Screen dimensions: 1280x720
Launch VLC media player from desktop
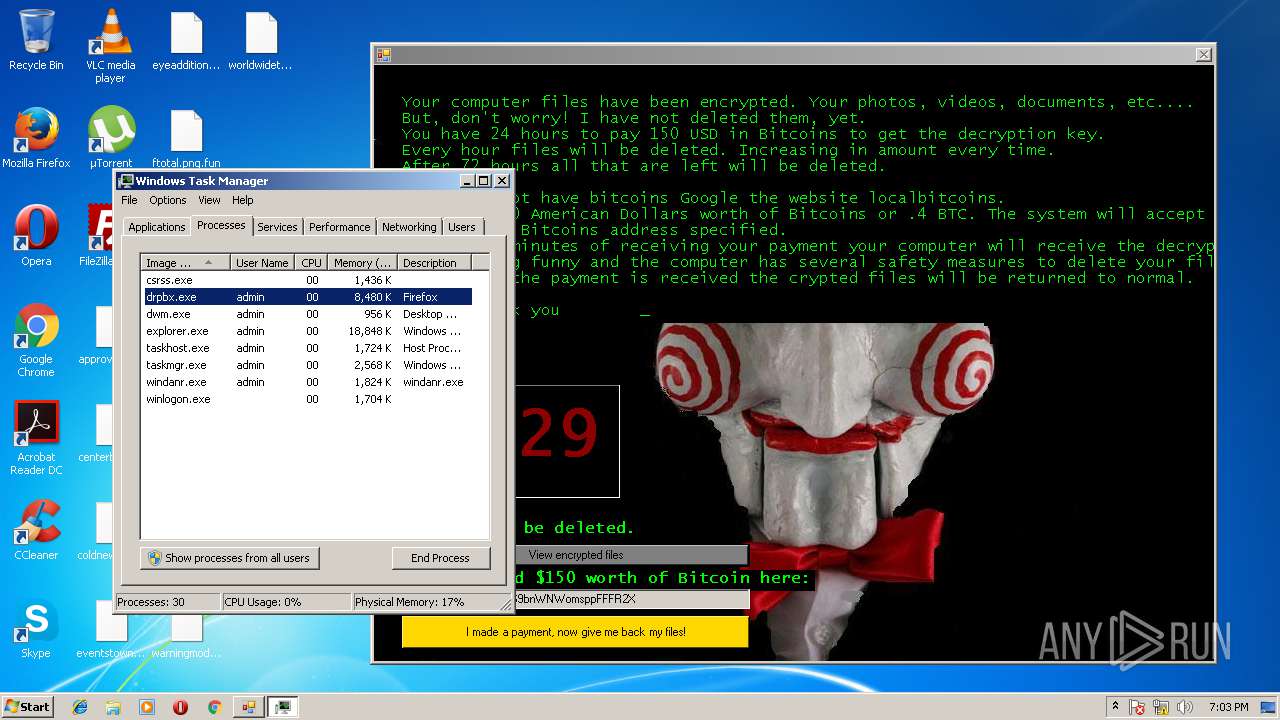pos(111,46)
